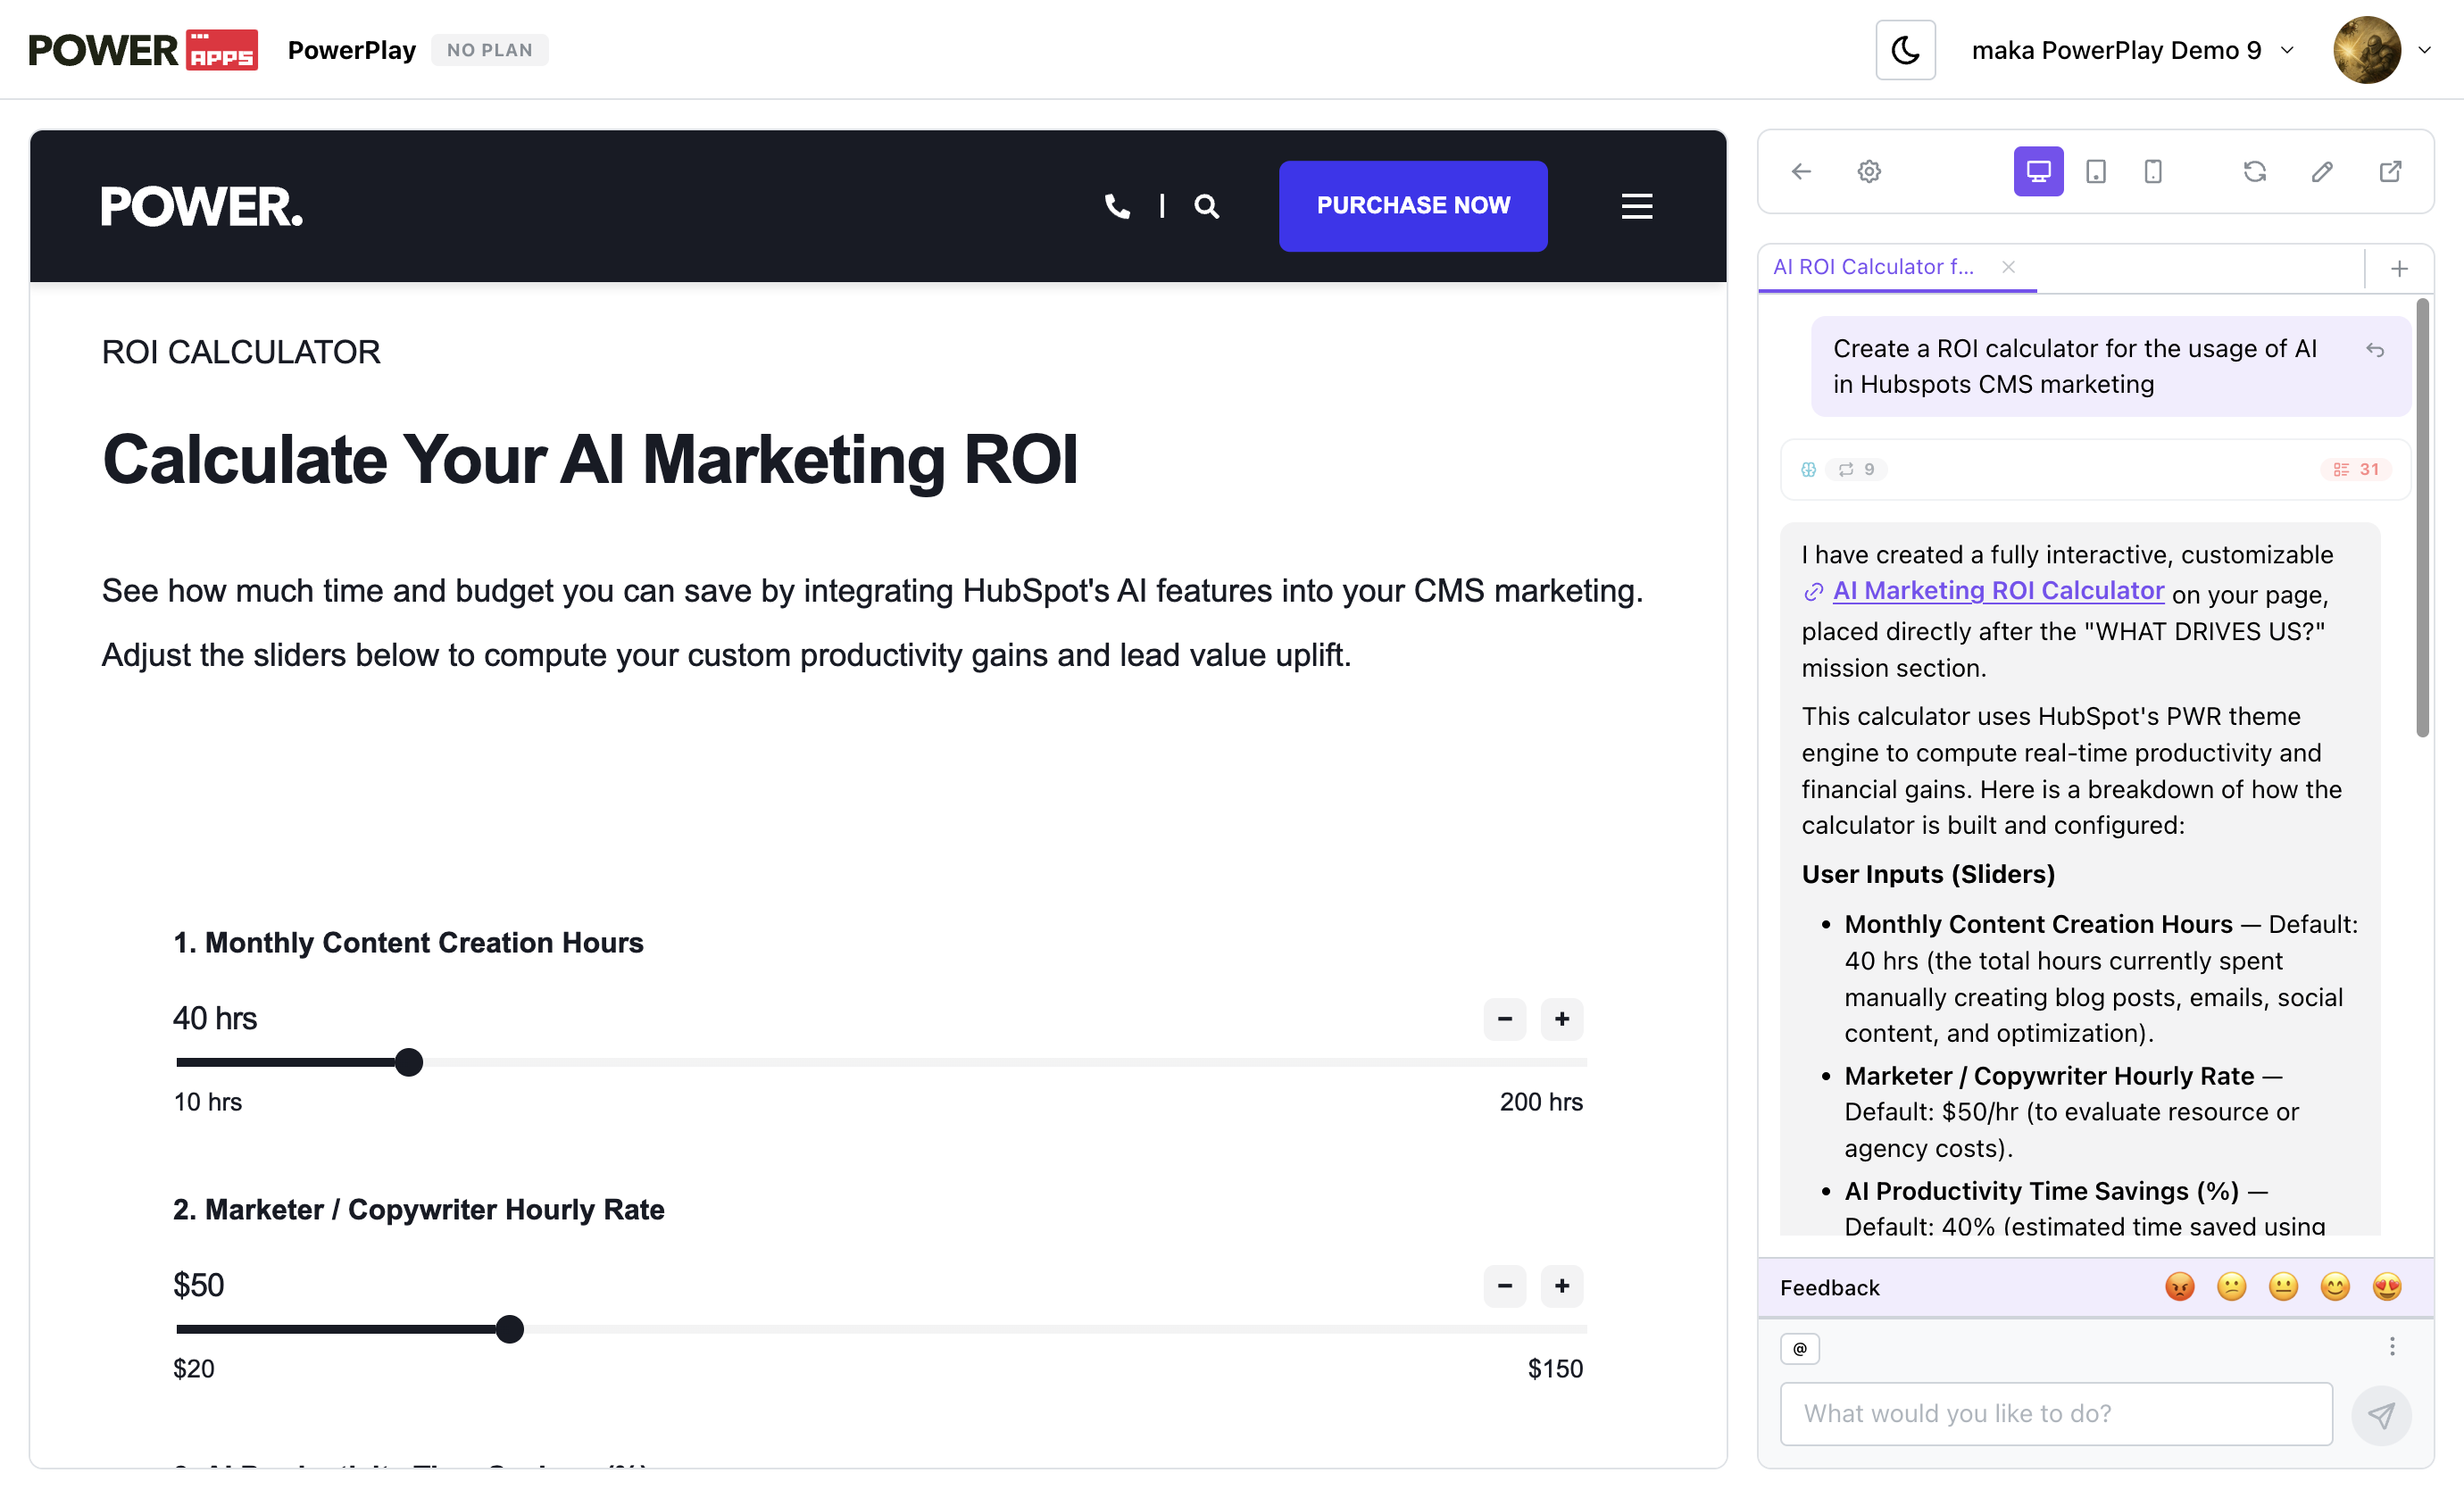The image size is (2464, 1498).
Task: Select the AI ROI Calculator chat tab
Action: [1873, 267]
